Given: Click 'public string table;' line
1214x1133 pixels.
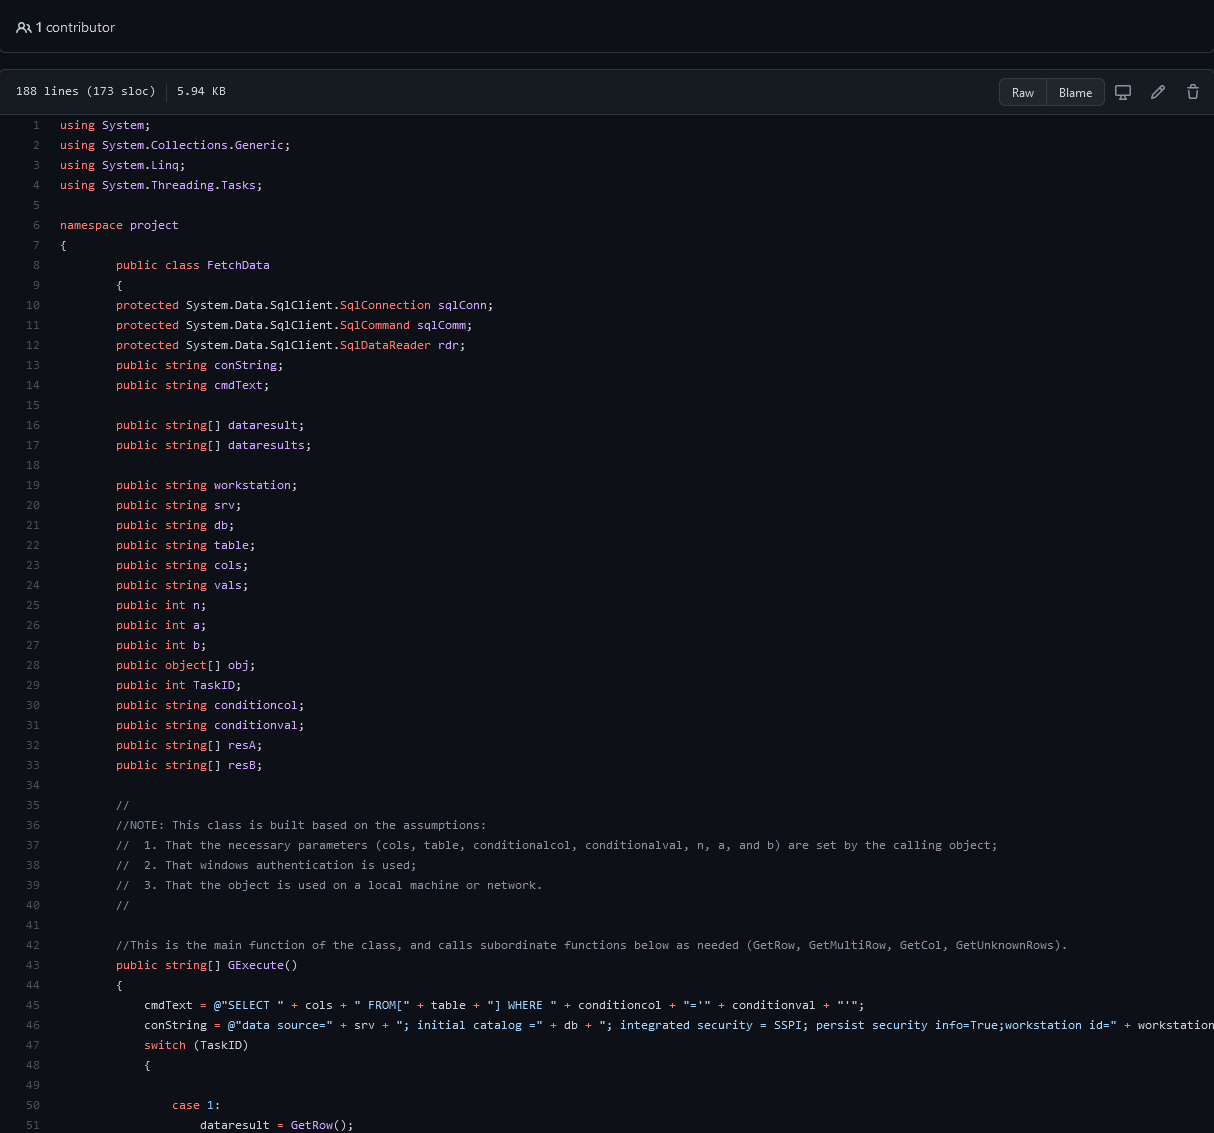Looking at the screenshot, I should coord(186,545).
